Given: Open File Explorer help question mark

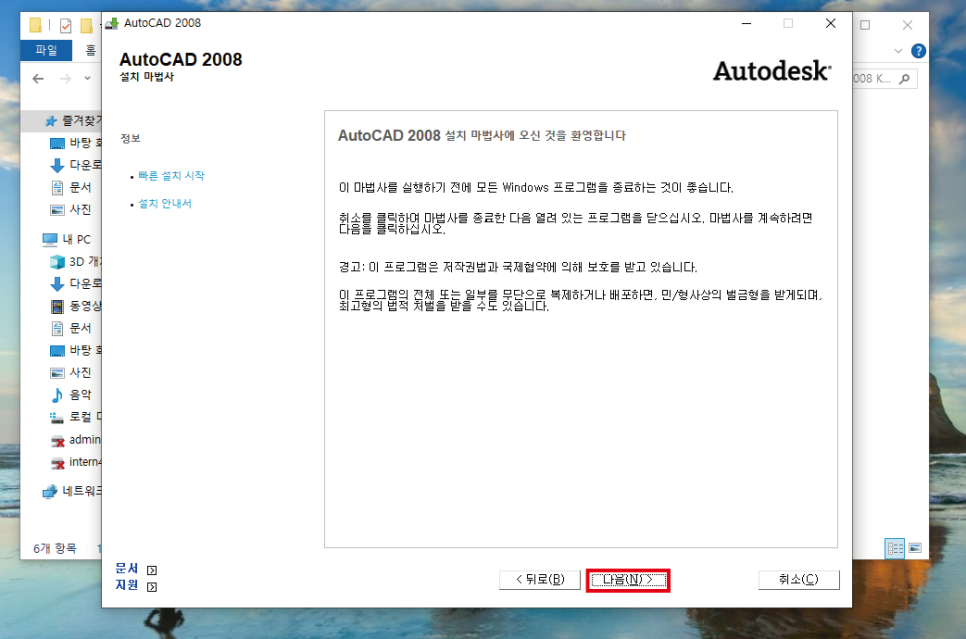Looking at the screenshot, I should [918, 51].
